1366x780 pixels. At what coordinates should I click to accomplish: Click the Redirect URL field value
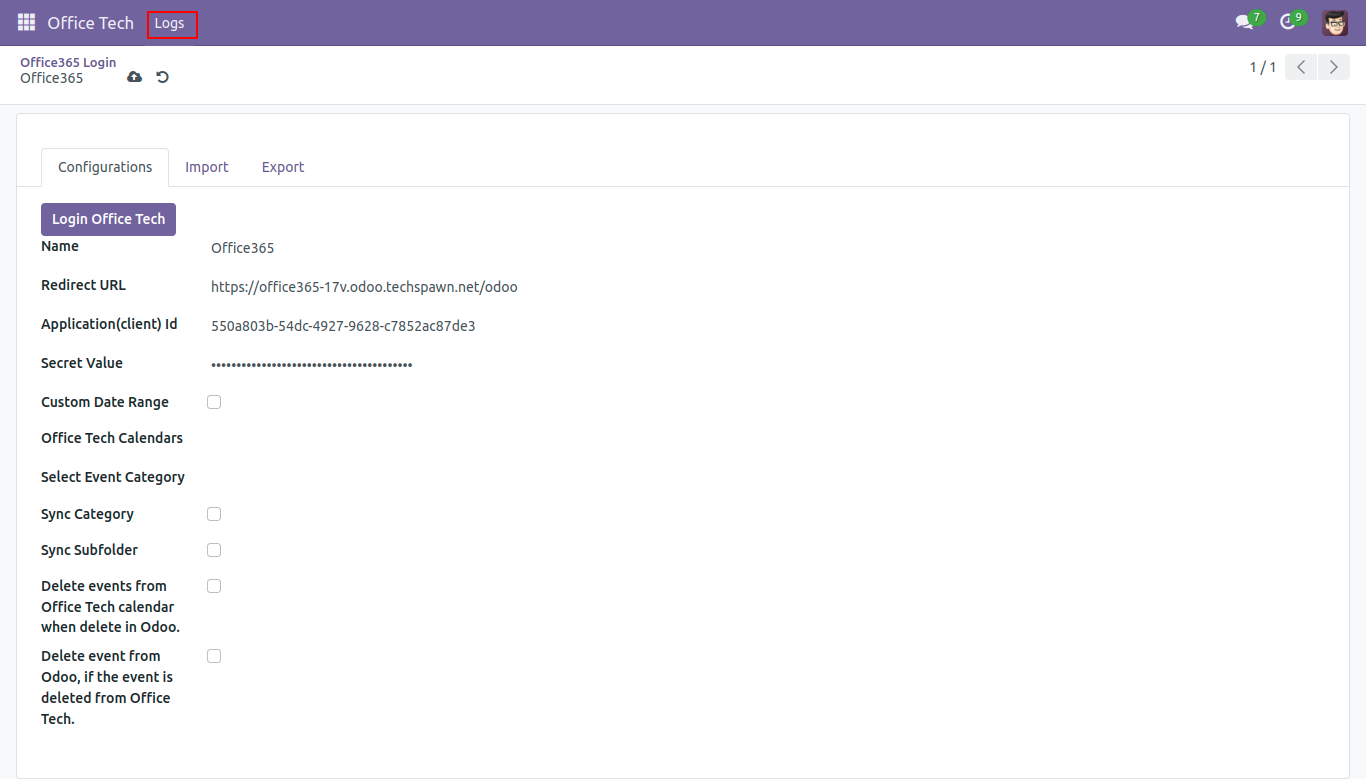point(364,287)
